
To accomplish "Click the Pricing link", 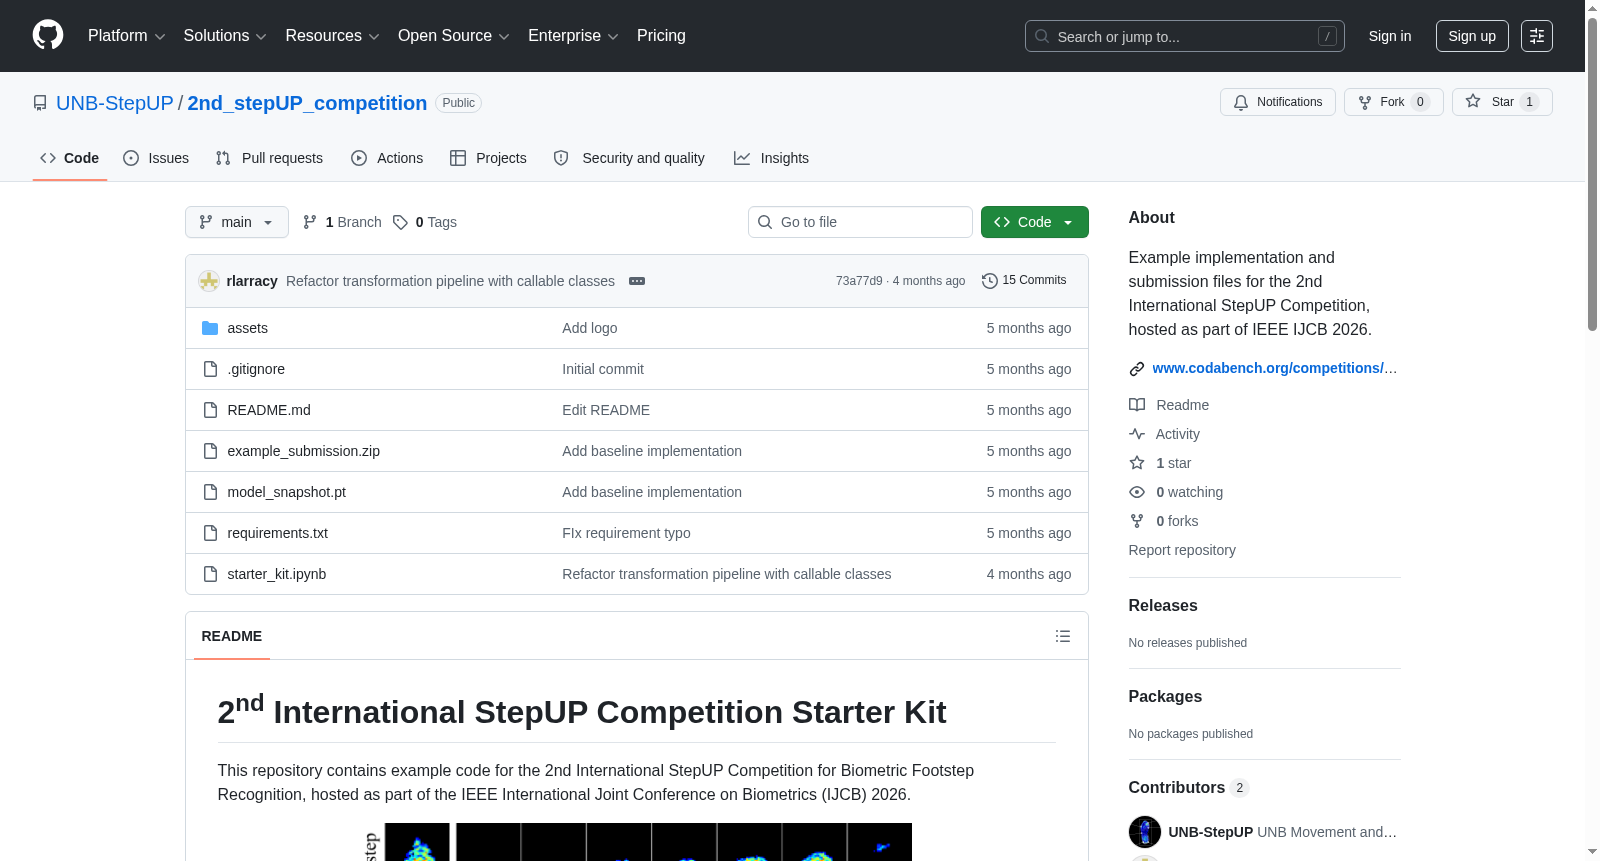I will 661,36.
